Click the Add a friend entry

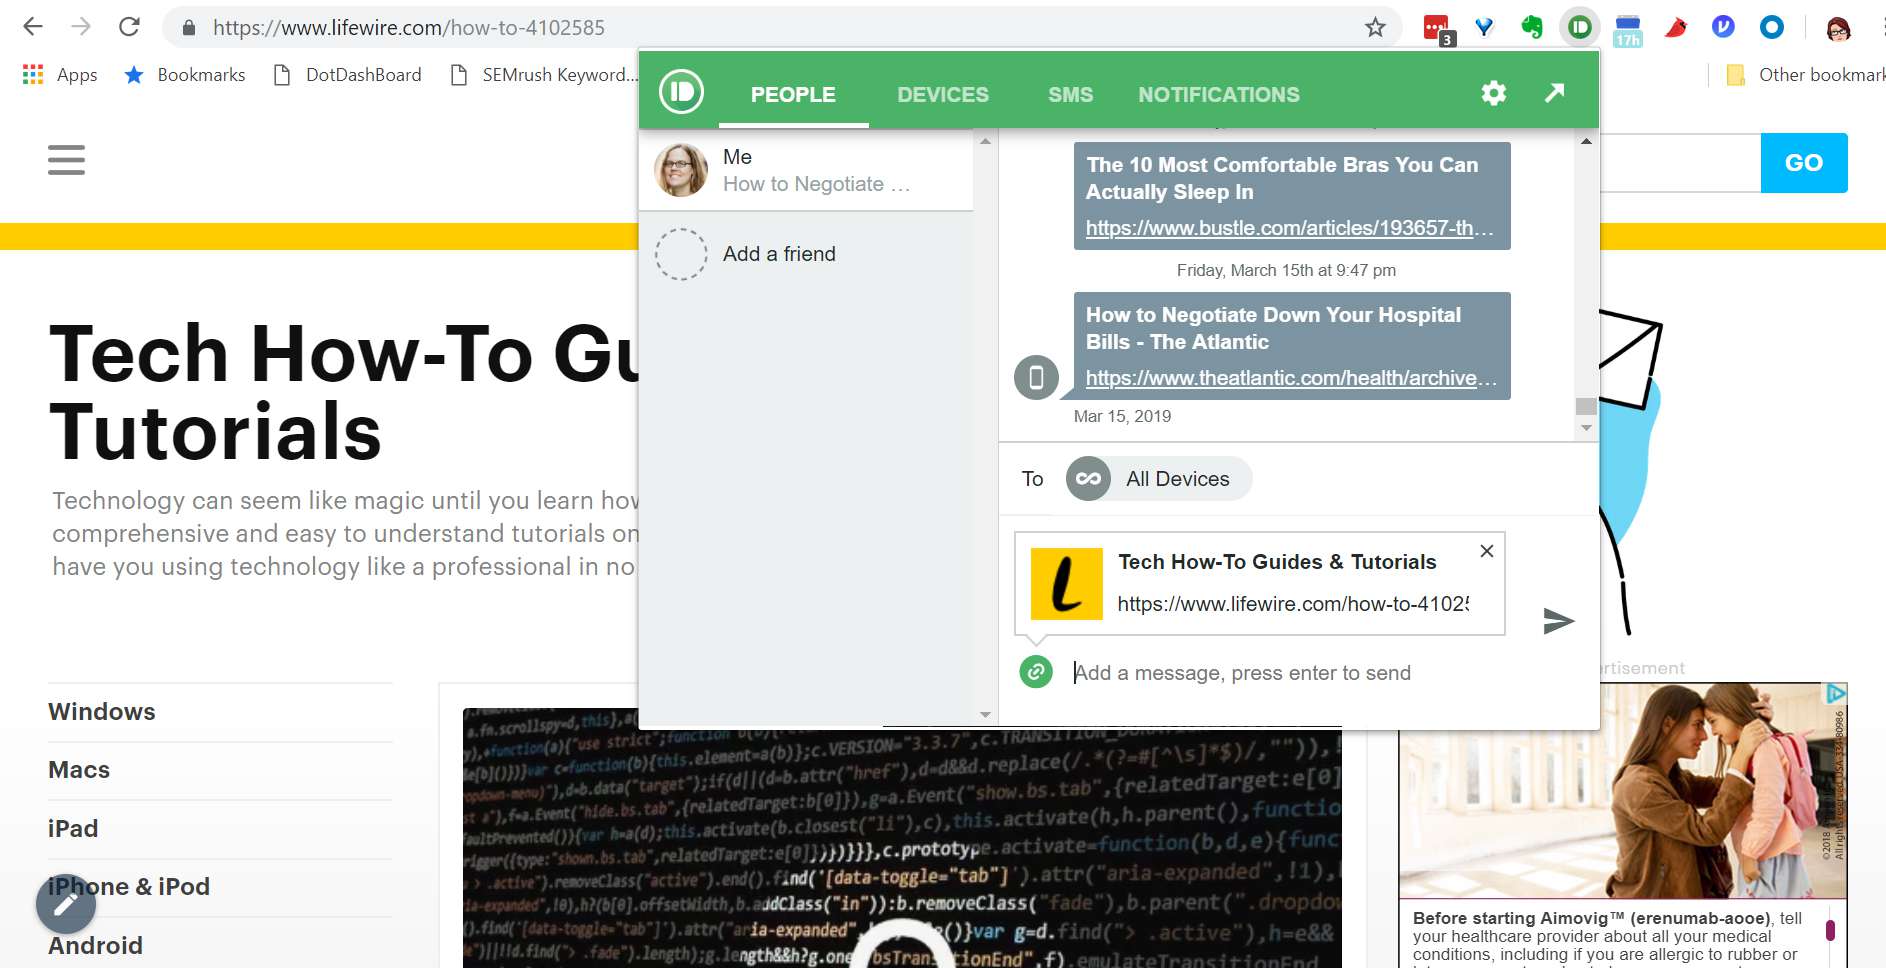coord(806,254)
